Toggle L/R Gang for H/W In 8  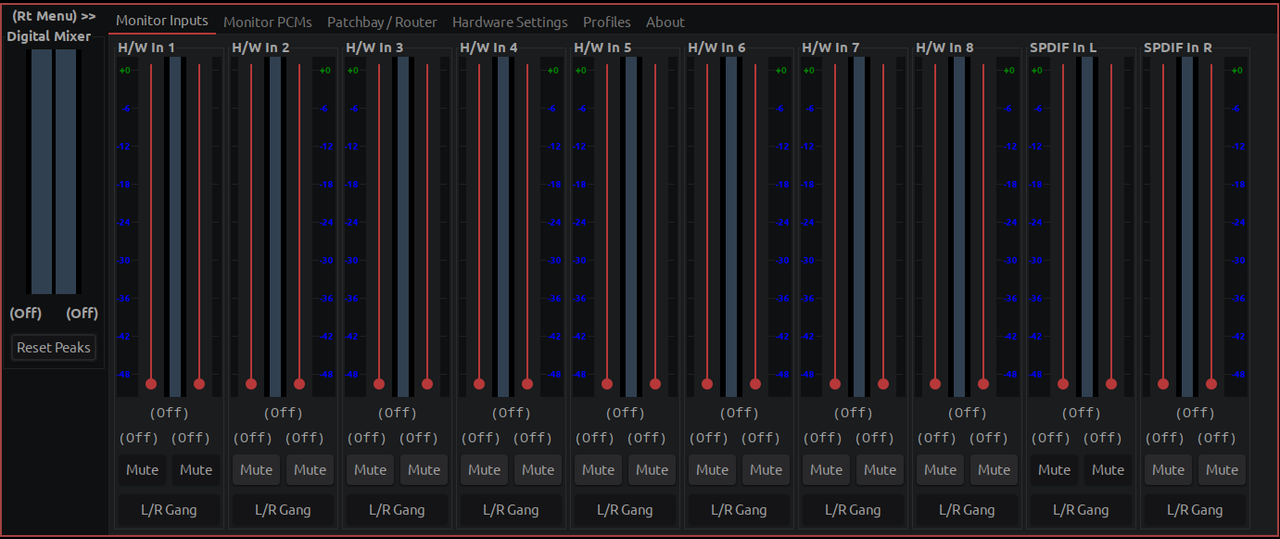pos(967,510)
